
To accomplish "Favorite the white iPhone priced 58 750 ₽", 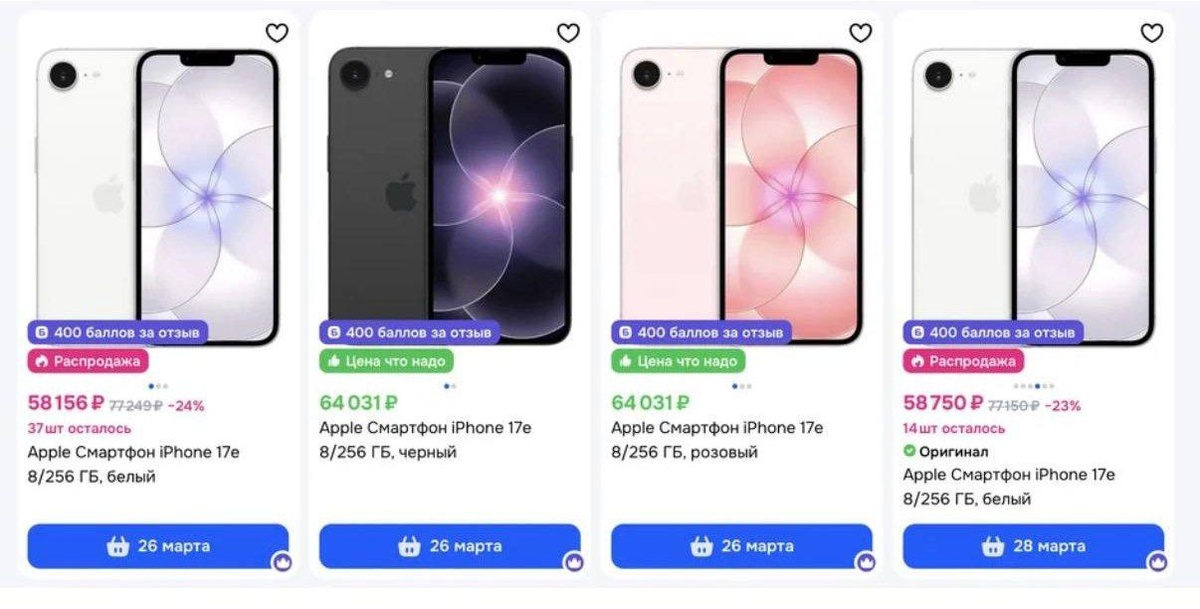I will (1152, 33).
